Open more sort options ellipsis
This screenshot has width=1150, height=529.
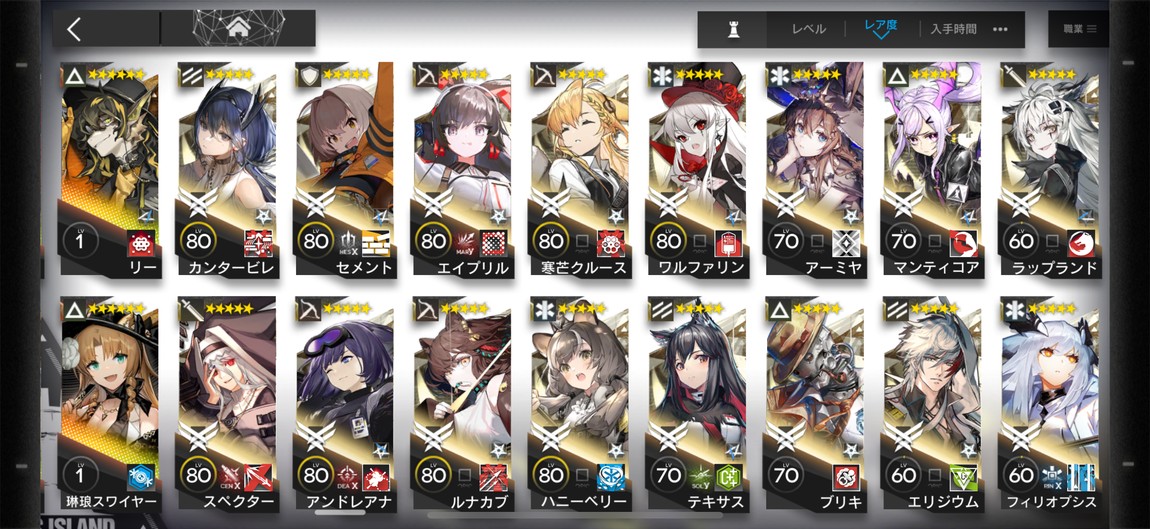[x=1000, y=29]
